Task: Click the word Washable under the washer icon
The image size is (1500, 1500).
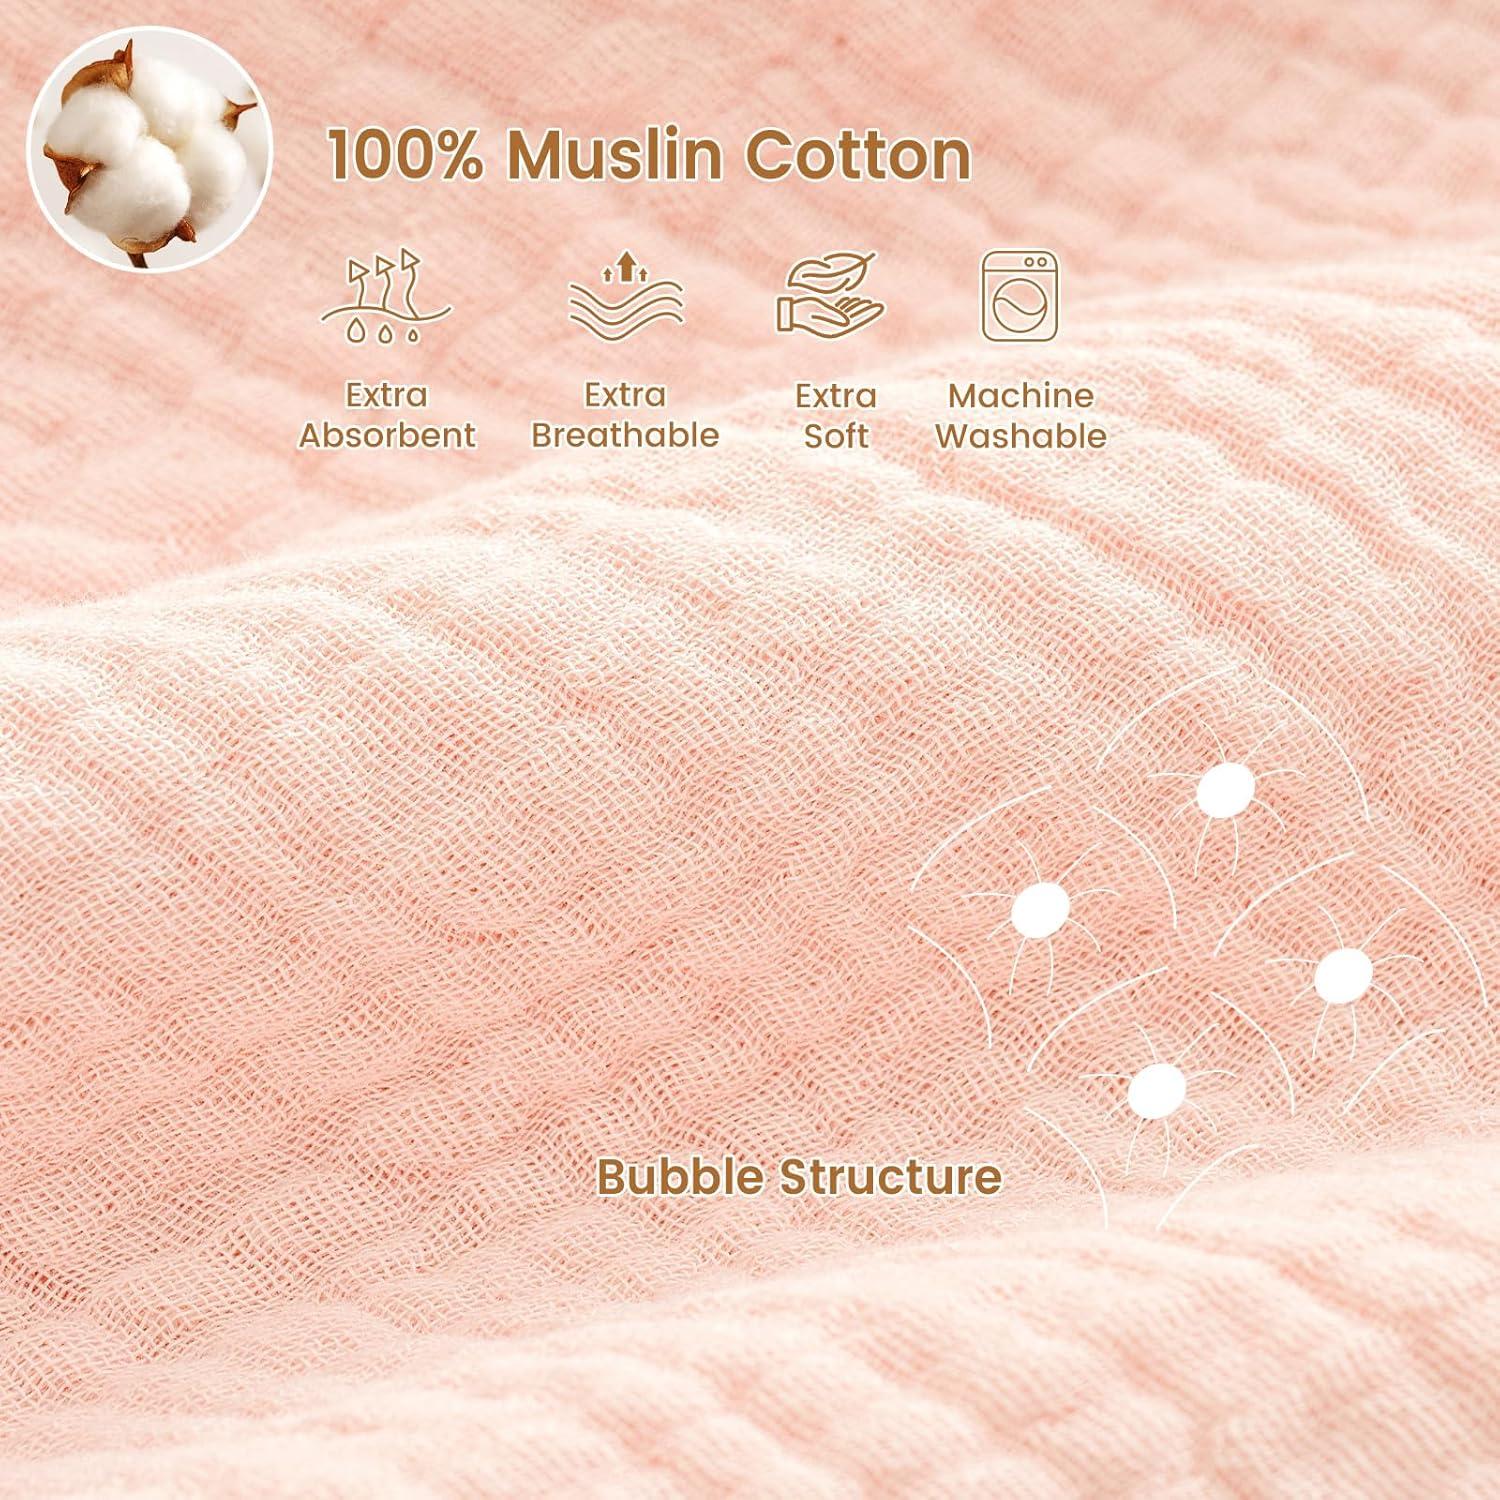Action: click(x=1021, y=436)
